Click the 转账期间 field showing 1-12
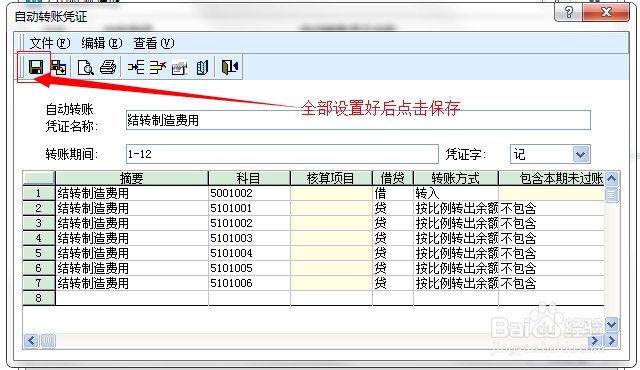Viewport: 640px width, 370px height. click(x=282, y=154)
